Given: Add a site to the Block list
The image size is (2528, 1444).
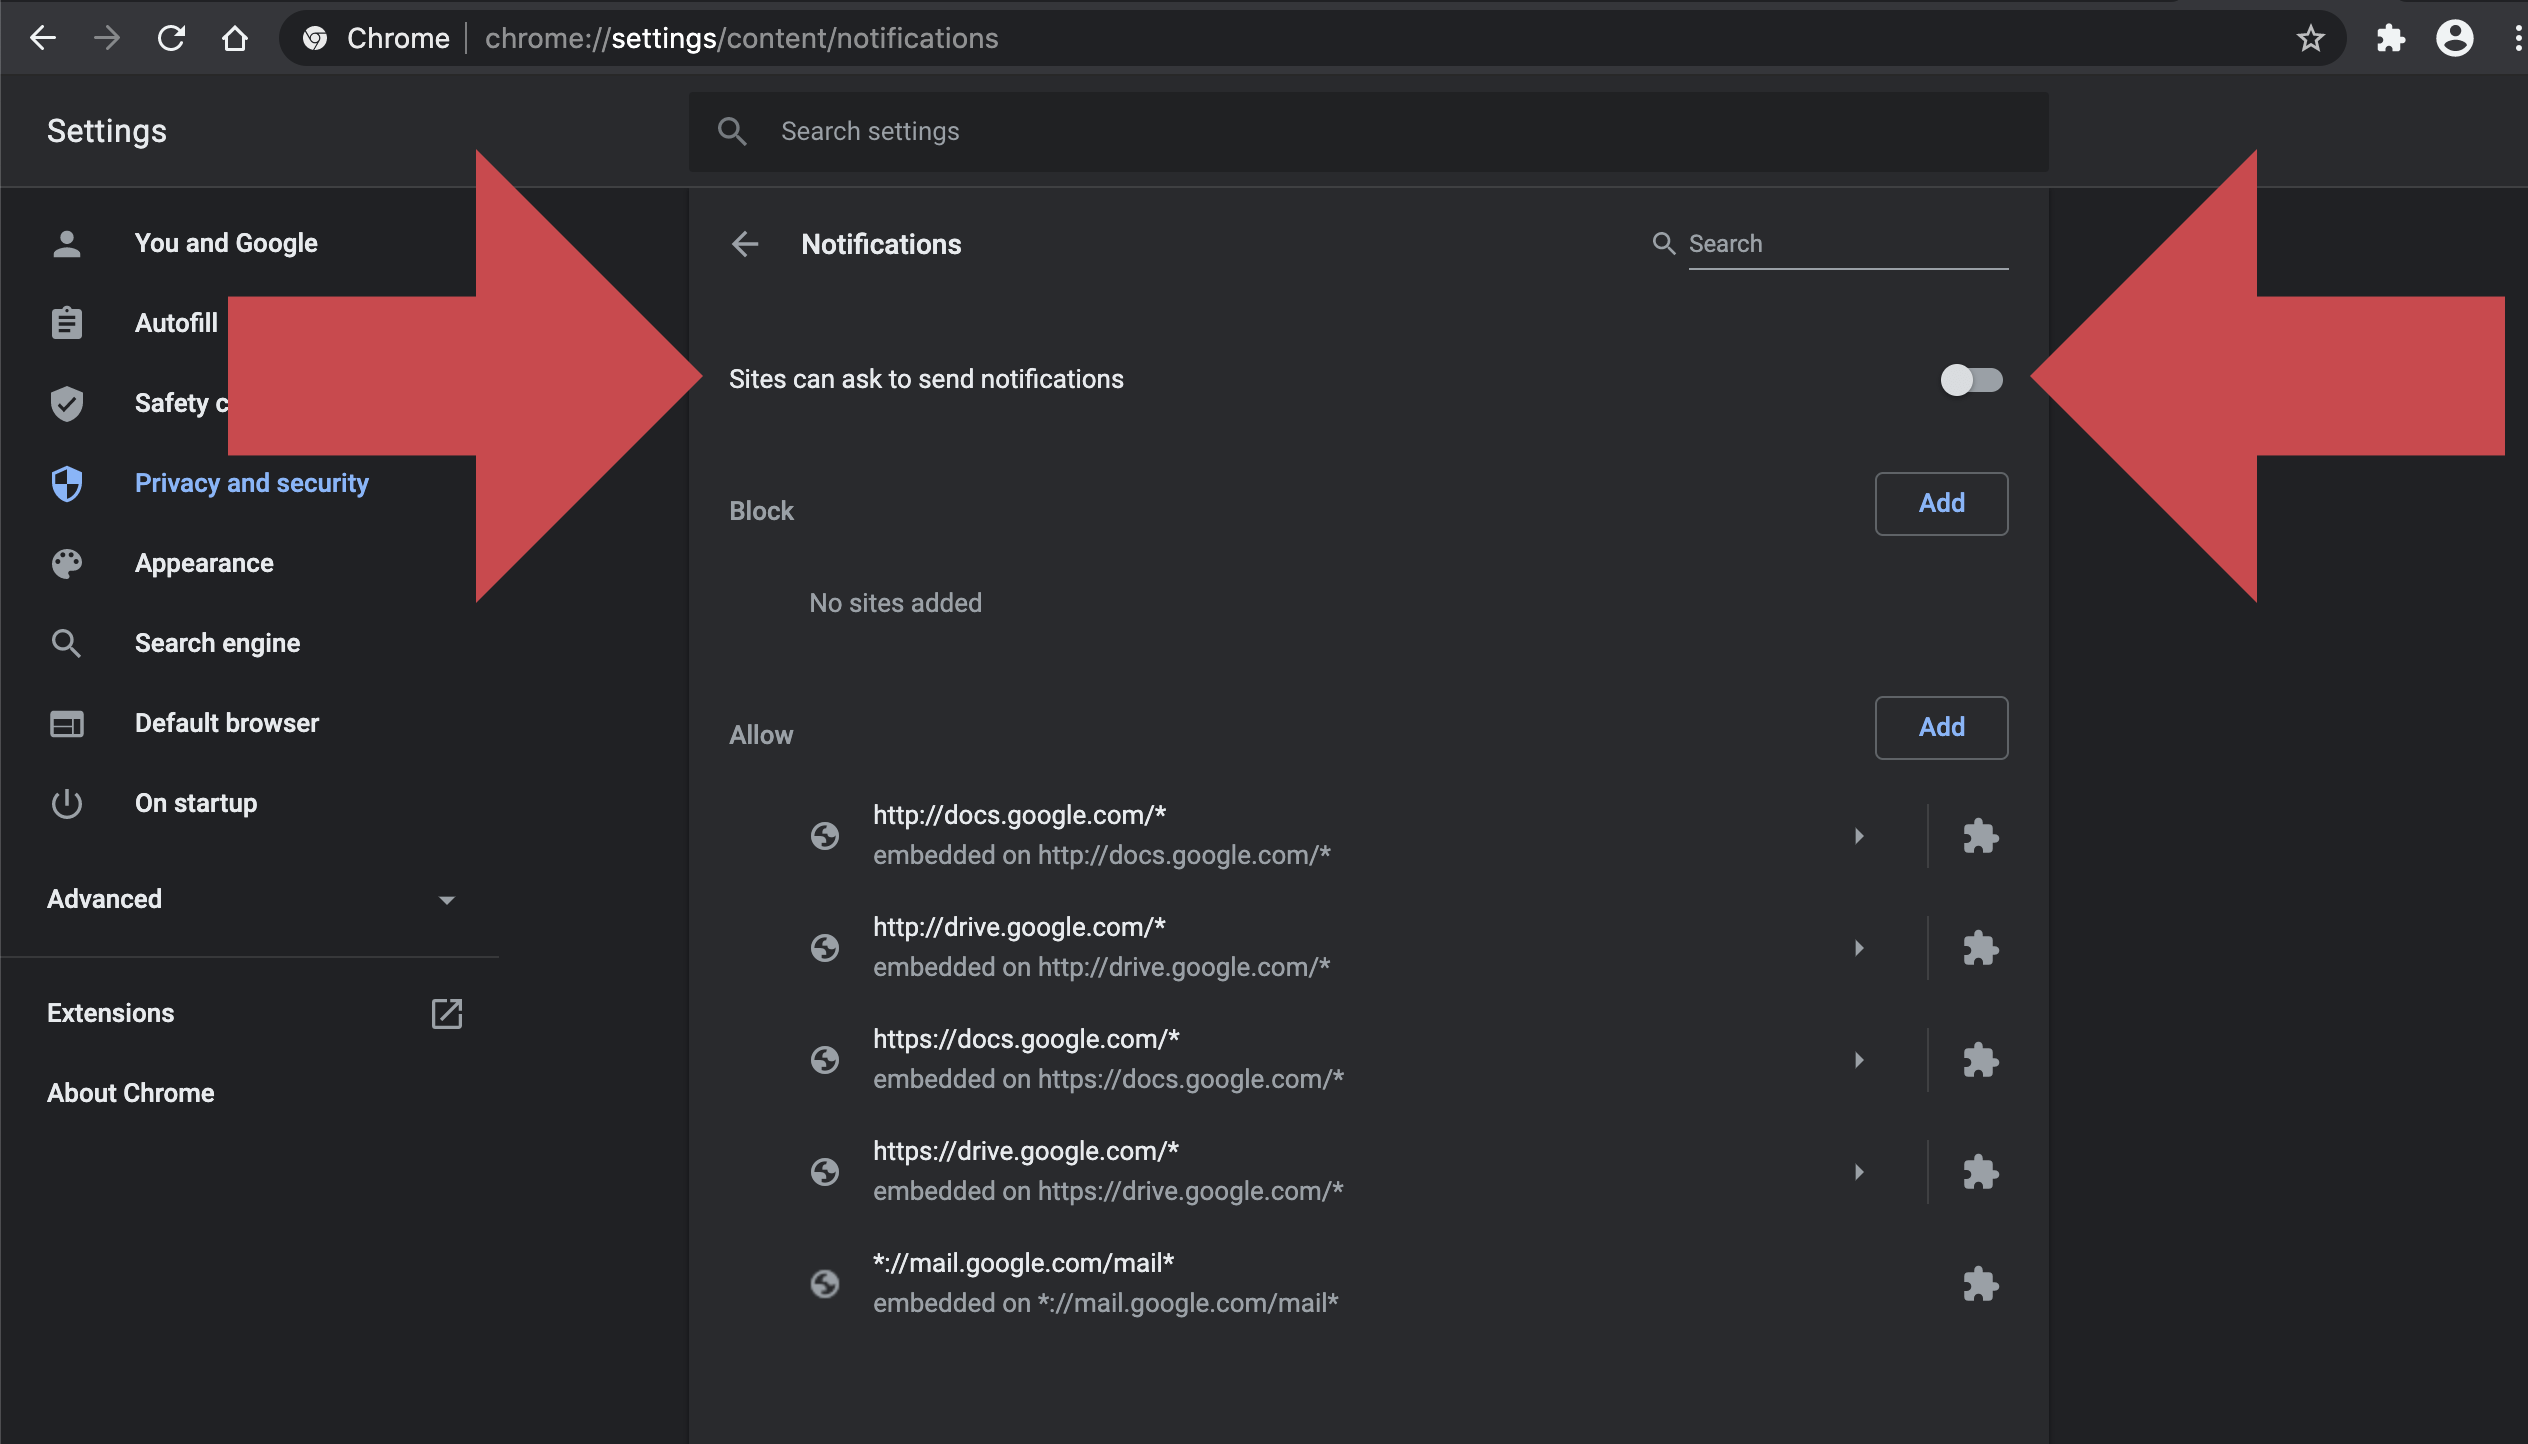Looking at the screenshot, I should 1941,503.
